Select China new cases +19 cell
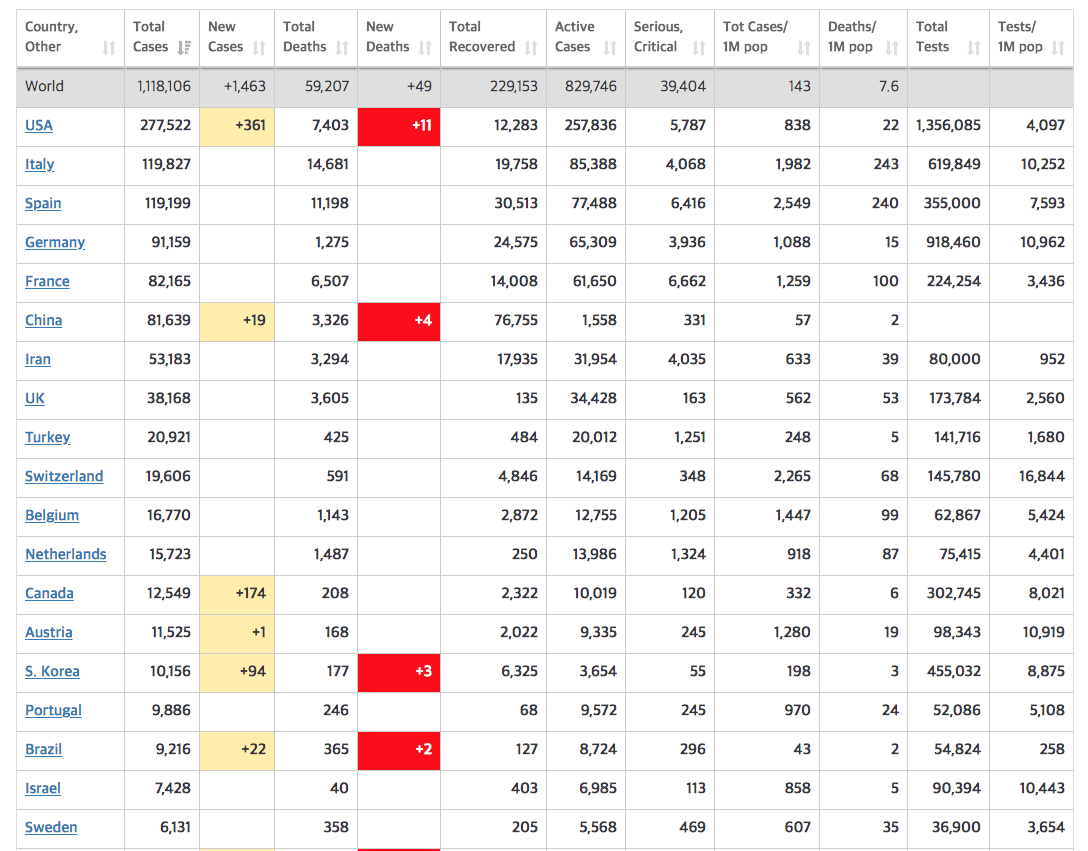The width and height of the screenshot is (1088, 851). tap(237, 321)
